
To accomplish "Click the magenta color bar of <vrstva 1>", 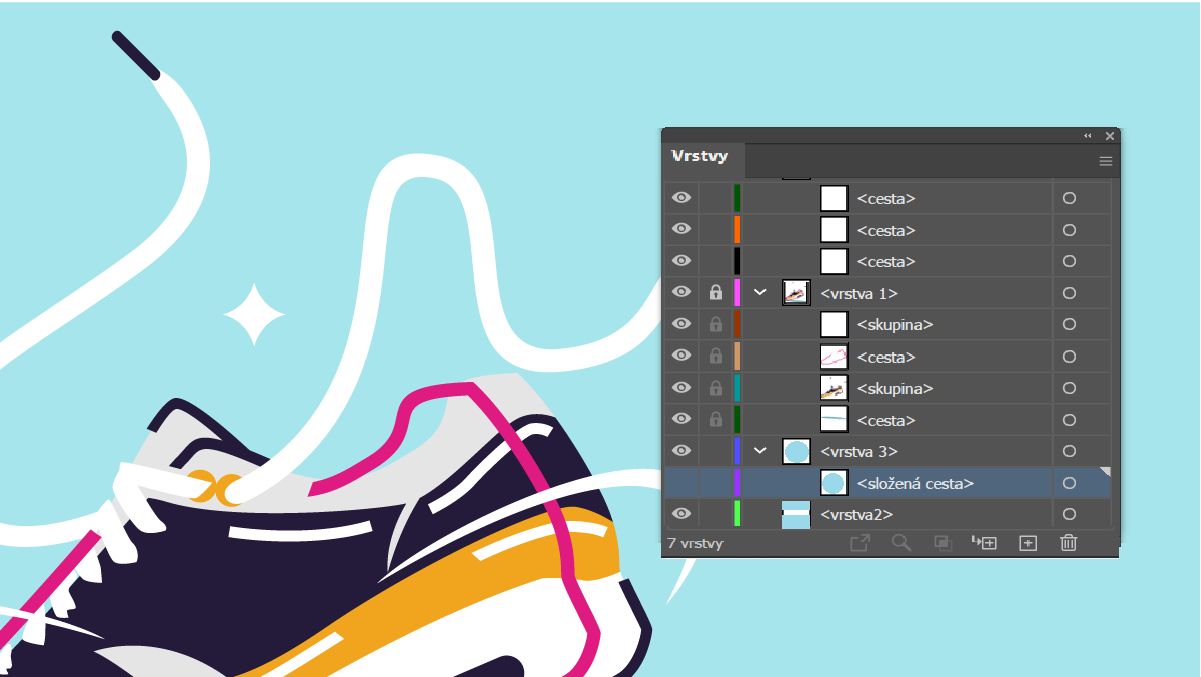I will pos(737,293).
